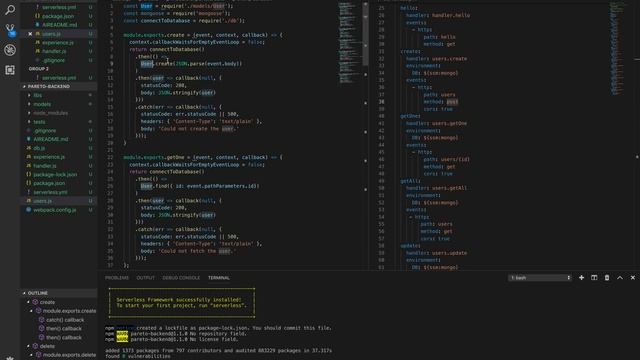The image size is (640, 360).
Task: Kill terminal using the trash icon
Action: (x=607, y=278)
